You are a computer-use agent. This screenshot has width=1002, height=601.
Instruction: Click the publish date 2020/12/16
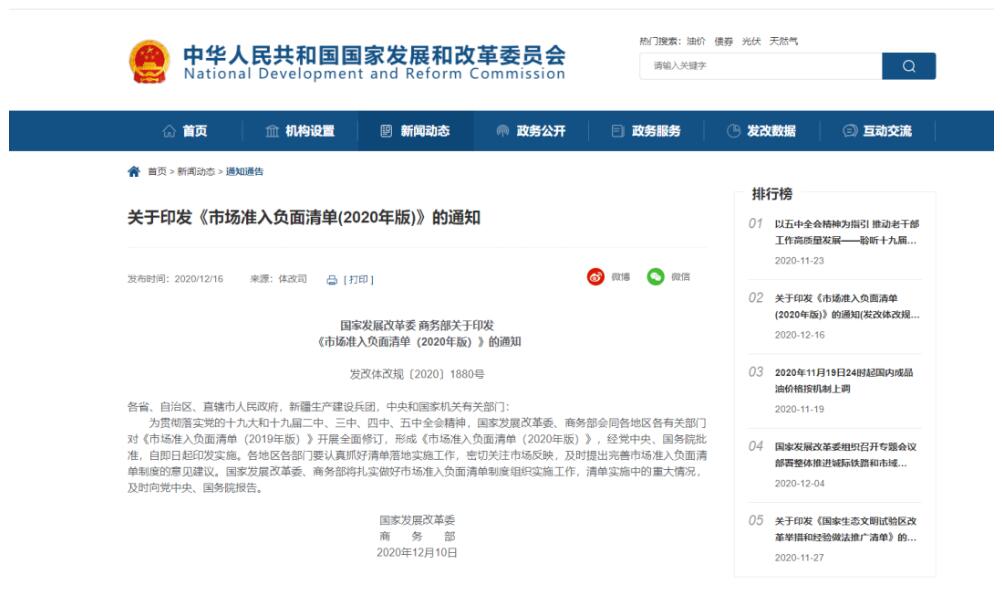pyautogui.click(x=199, y=279)
